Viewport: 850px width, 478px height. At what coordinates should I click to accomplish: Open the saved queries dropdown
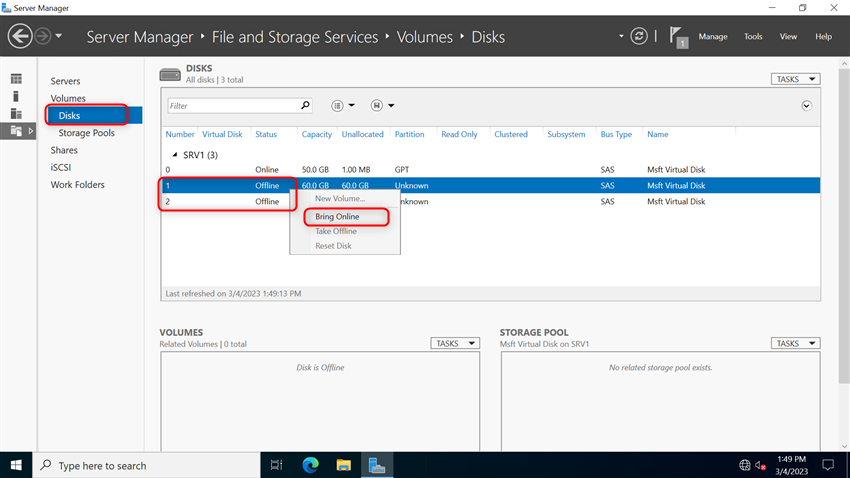point(382,106)
